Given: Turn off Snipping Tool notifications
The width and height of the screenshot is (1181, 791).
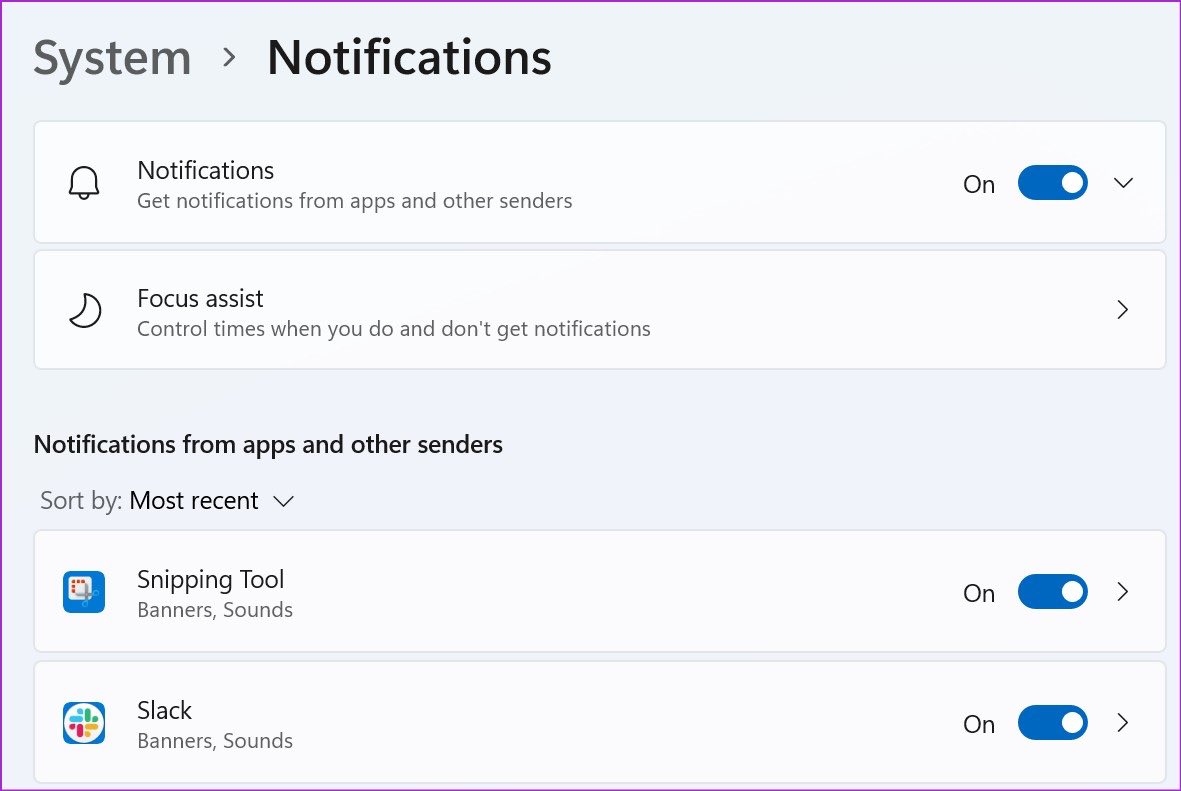Looking at the screenshot, I should pyautogui.click(x=1052, y=592).
